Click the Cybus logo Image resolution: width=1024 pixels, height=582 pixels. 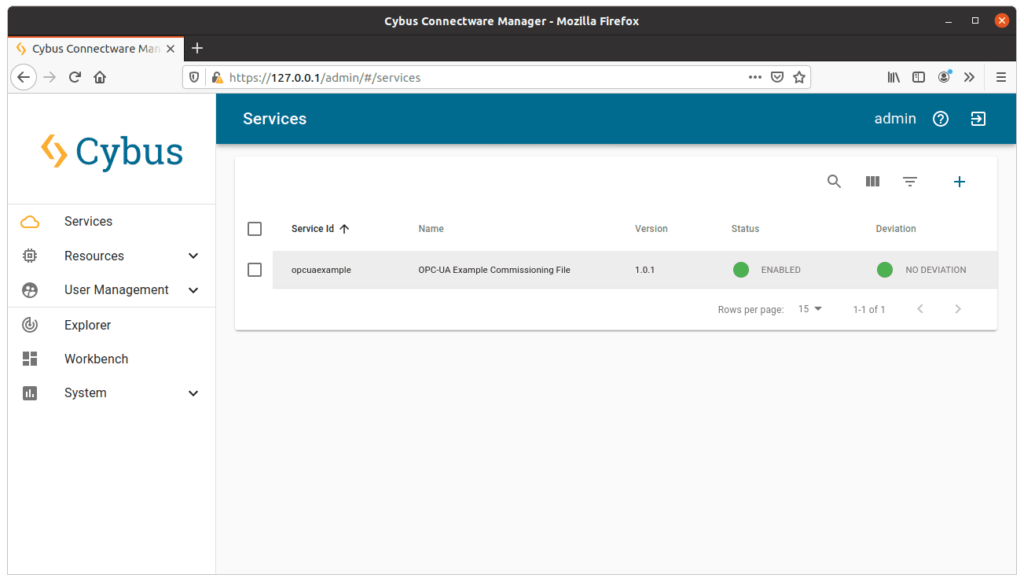click(x=112, y=152)
